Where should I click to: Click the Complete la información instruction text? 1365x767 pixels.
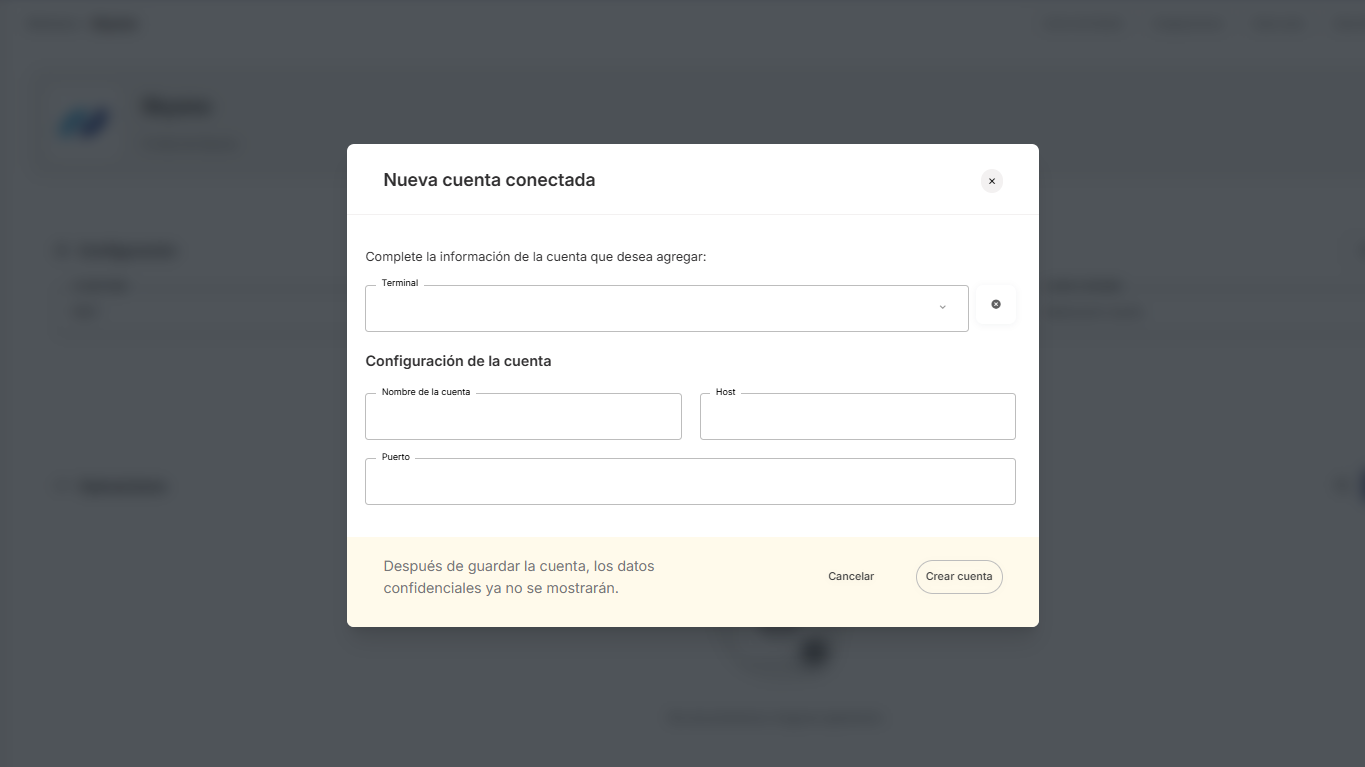536,257
